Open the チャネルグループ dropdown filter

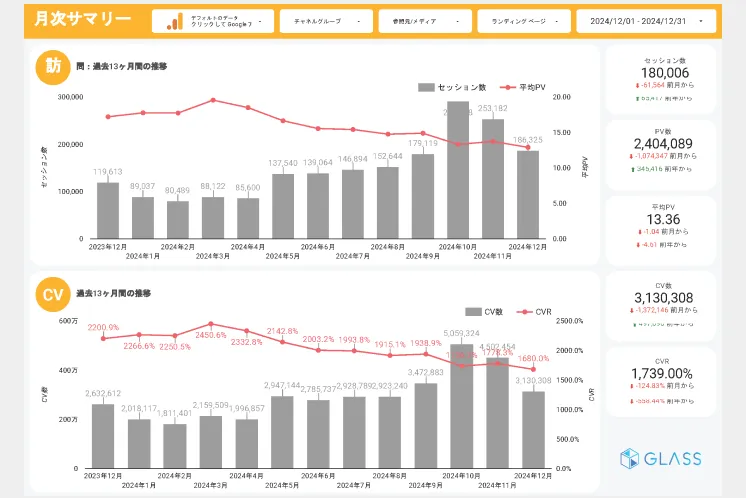[x=326, y=21]
